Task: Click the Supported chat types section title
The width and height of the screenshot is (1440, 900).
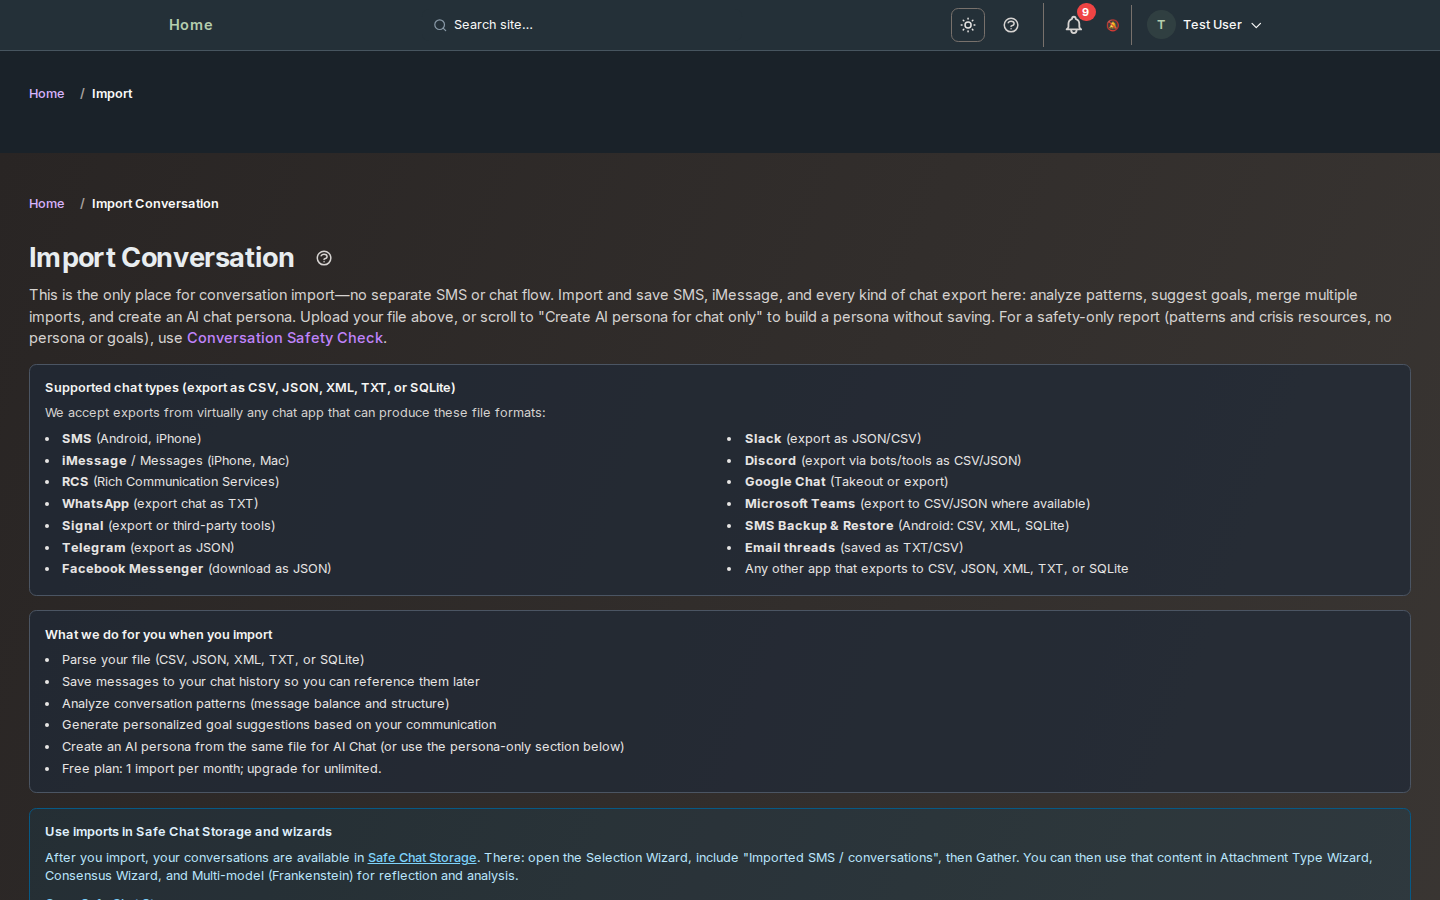Action: tap(250, 388)
